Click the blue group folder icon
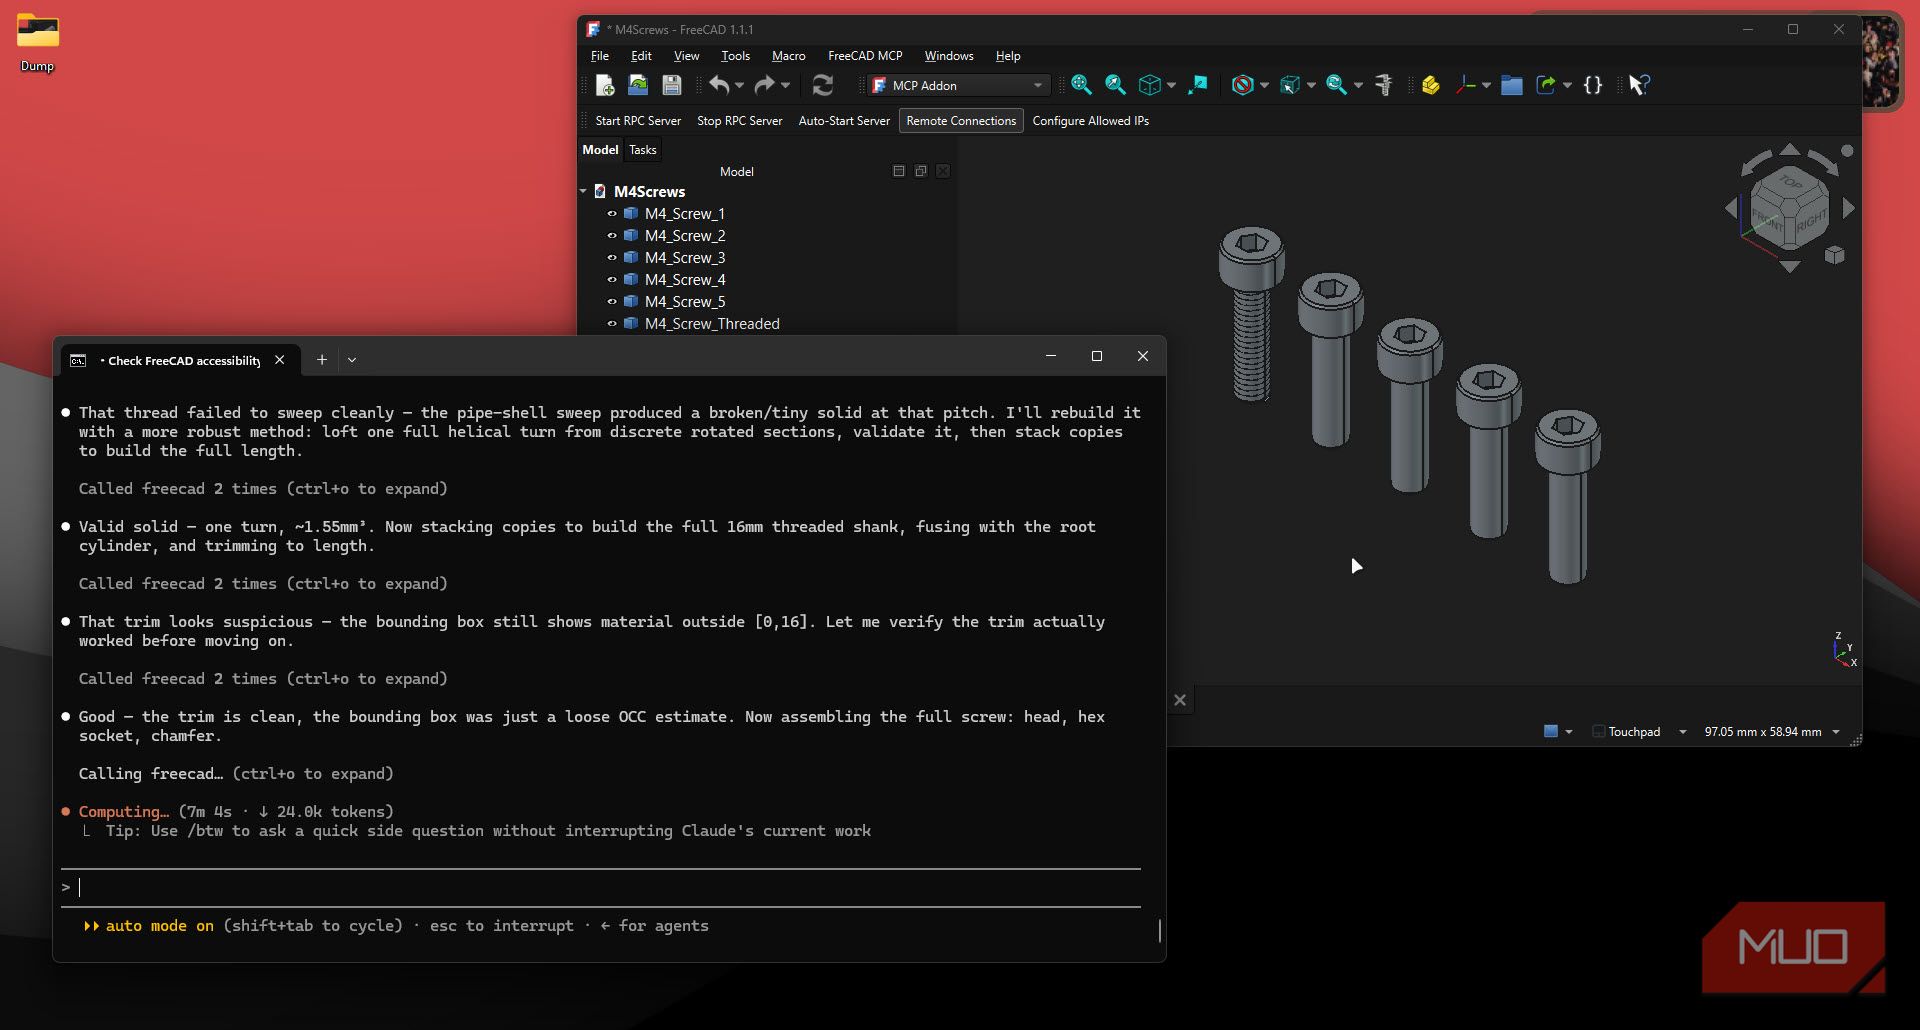 coord(1512,85)
